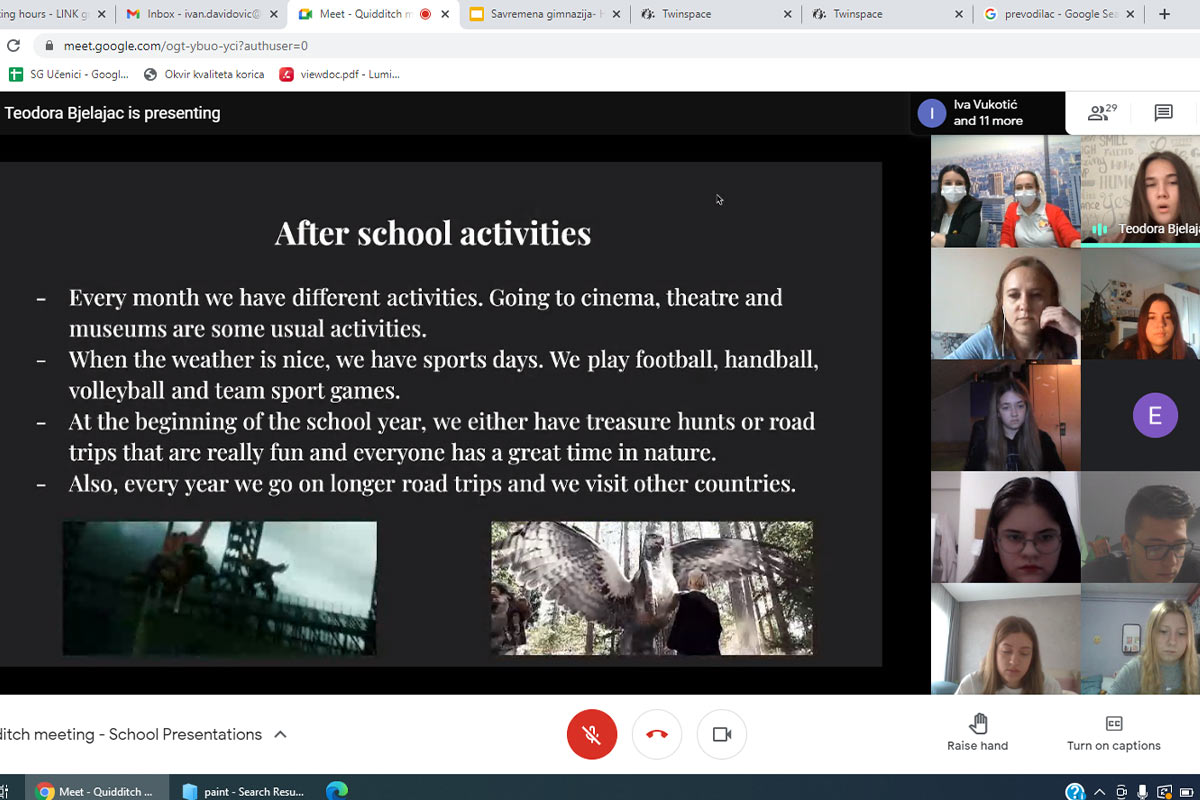Viewport: 1200px width, 800px height.
Task: Open the SG Učenici bookmark
Action: tap(70, 74)
